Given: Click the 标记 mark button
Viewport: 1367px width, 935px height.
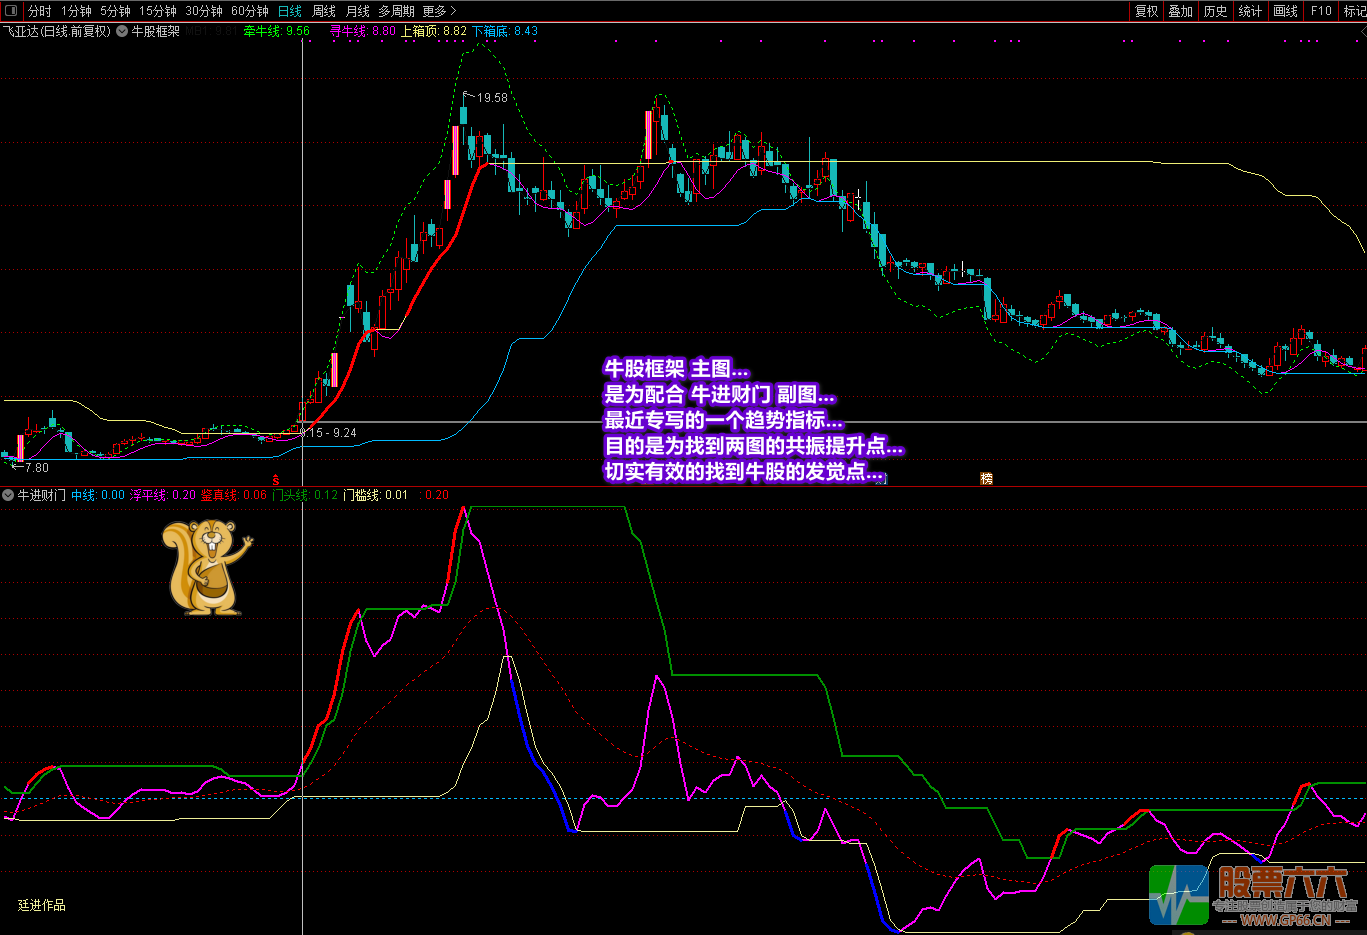Looking at the screenshot, I should click(x=1355, y=11).
